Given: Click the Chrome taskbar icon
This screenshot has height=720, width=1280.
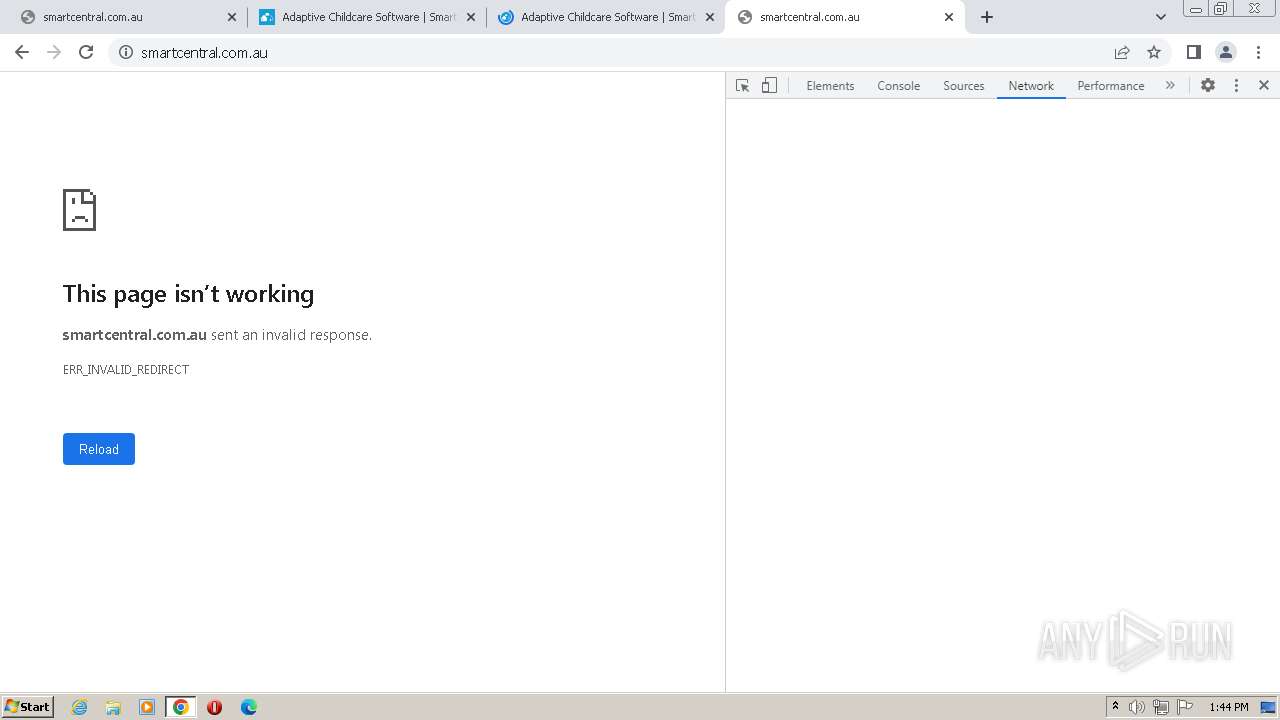Looking at the screenshot, I should [x=181, y=707].
